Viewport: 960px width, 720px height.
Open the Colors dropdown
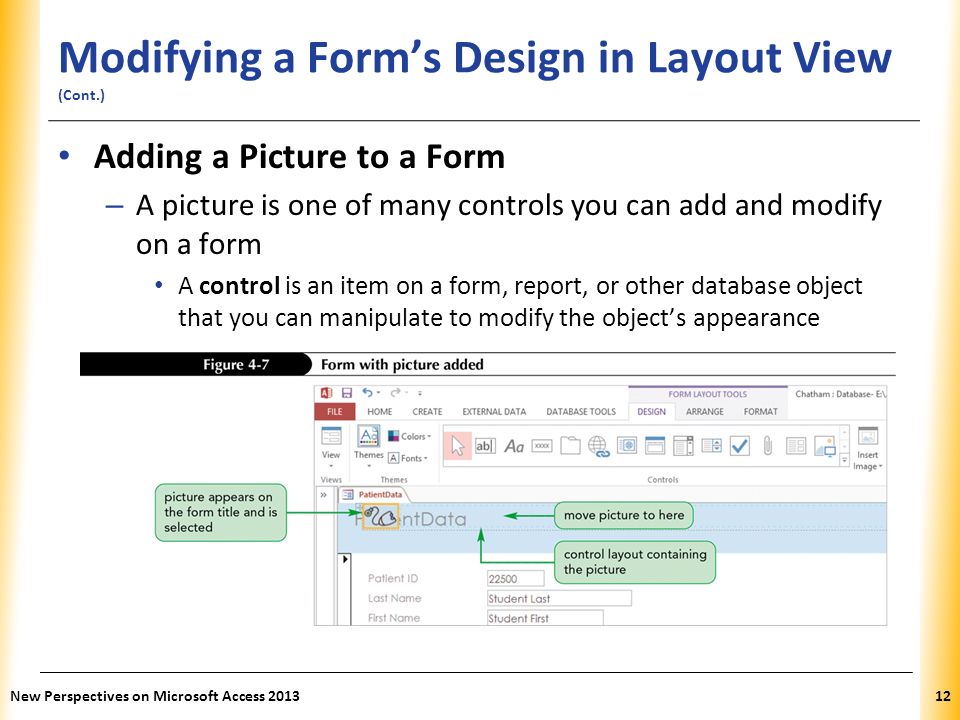tap(410, 436)
